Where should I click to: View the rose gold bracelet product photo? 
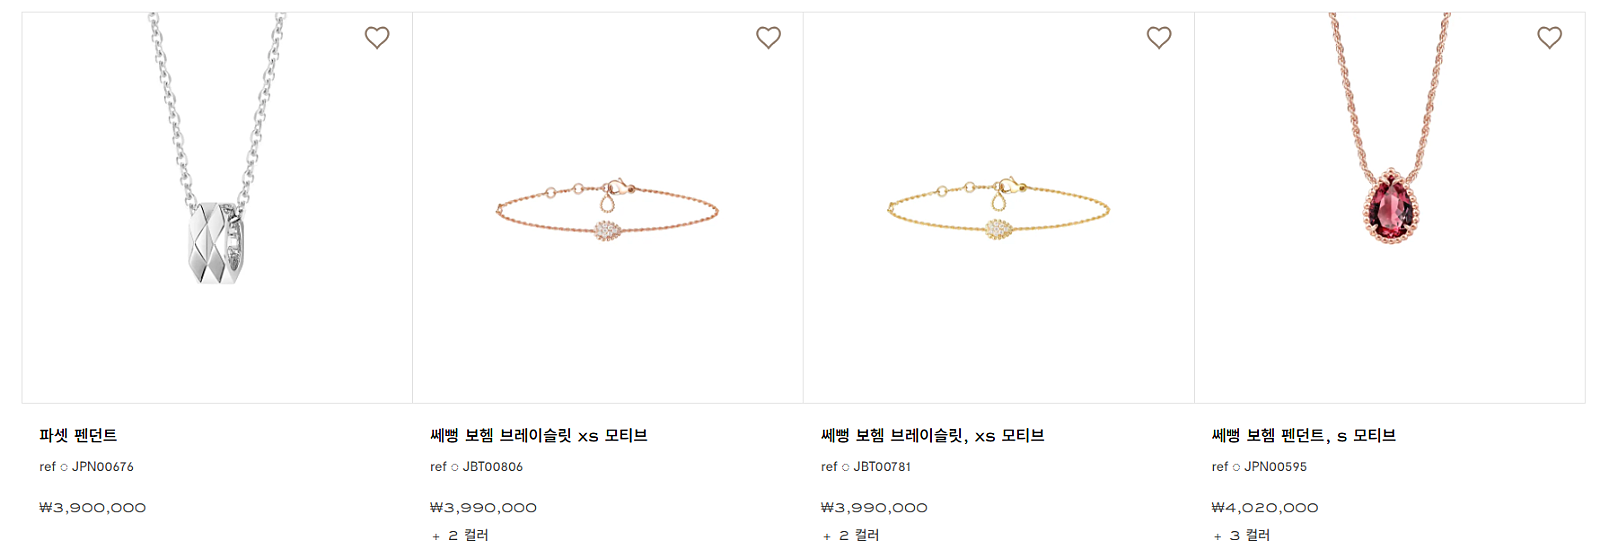[608, 210]
